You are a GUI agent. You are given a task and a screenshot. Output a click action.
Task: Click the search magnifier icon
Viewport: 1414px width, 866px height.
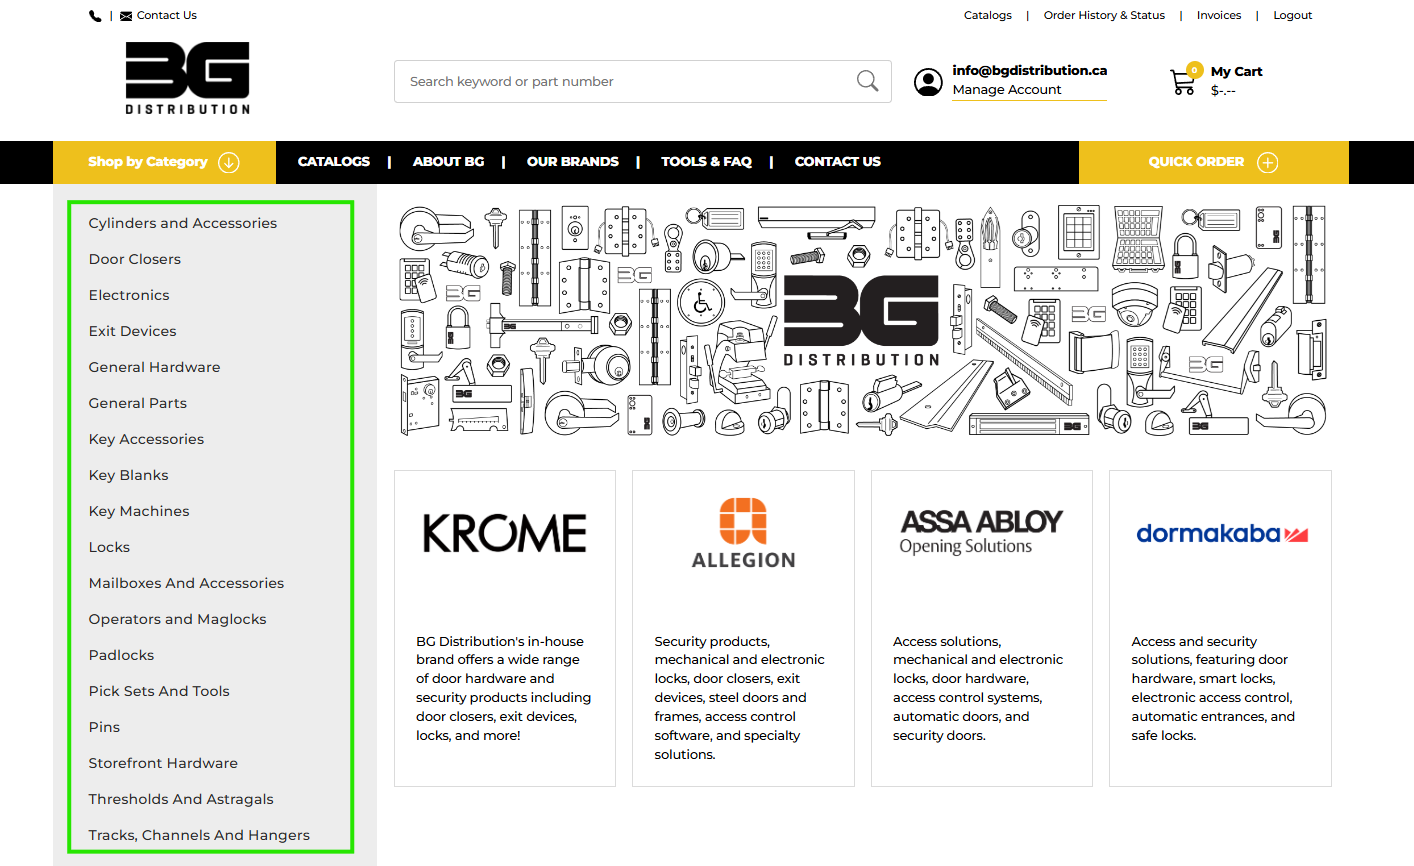tap(868, 81)
